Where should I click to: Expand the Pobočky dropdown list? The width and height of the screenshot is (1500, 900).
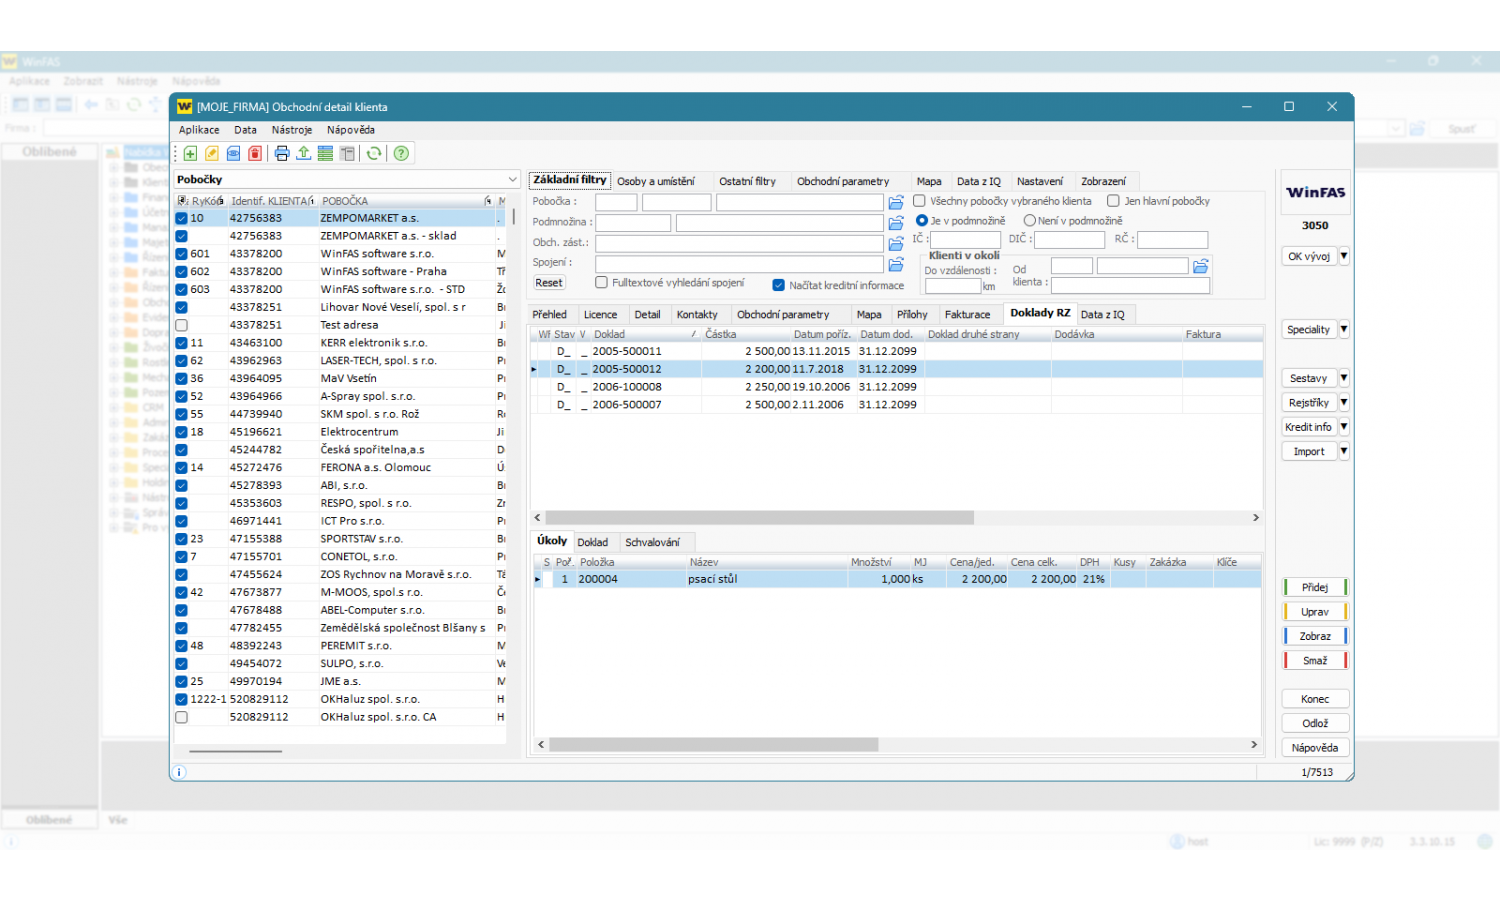(512, 180)
